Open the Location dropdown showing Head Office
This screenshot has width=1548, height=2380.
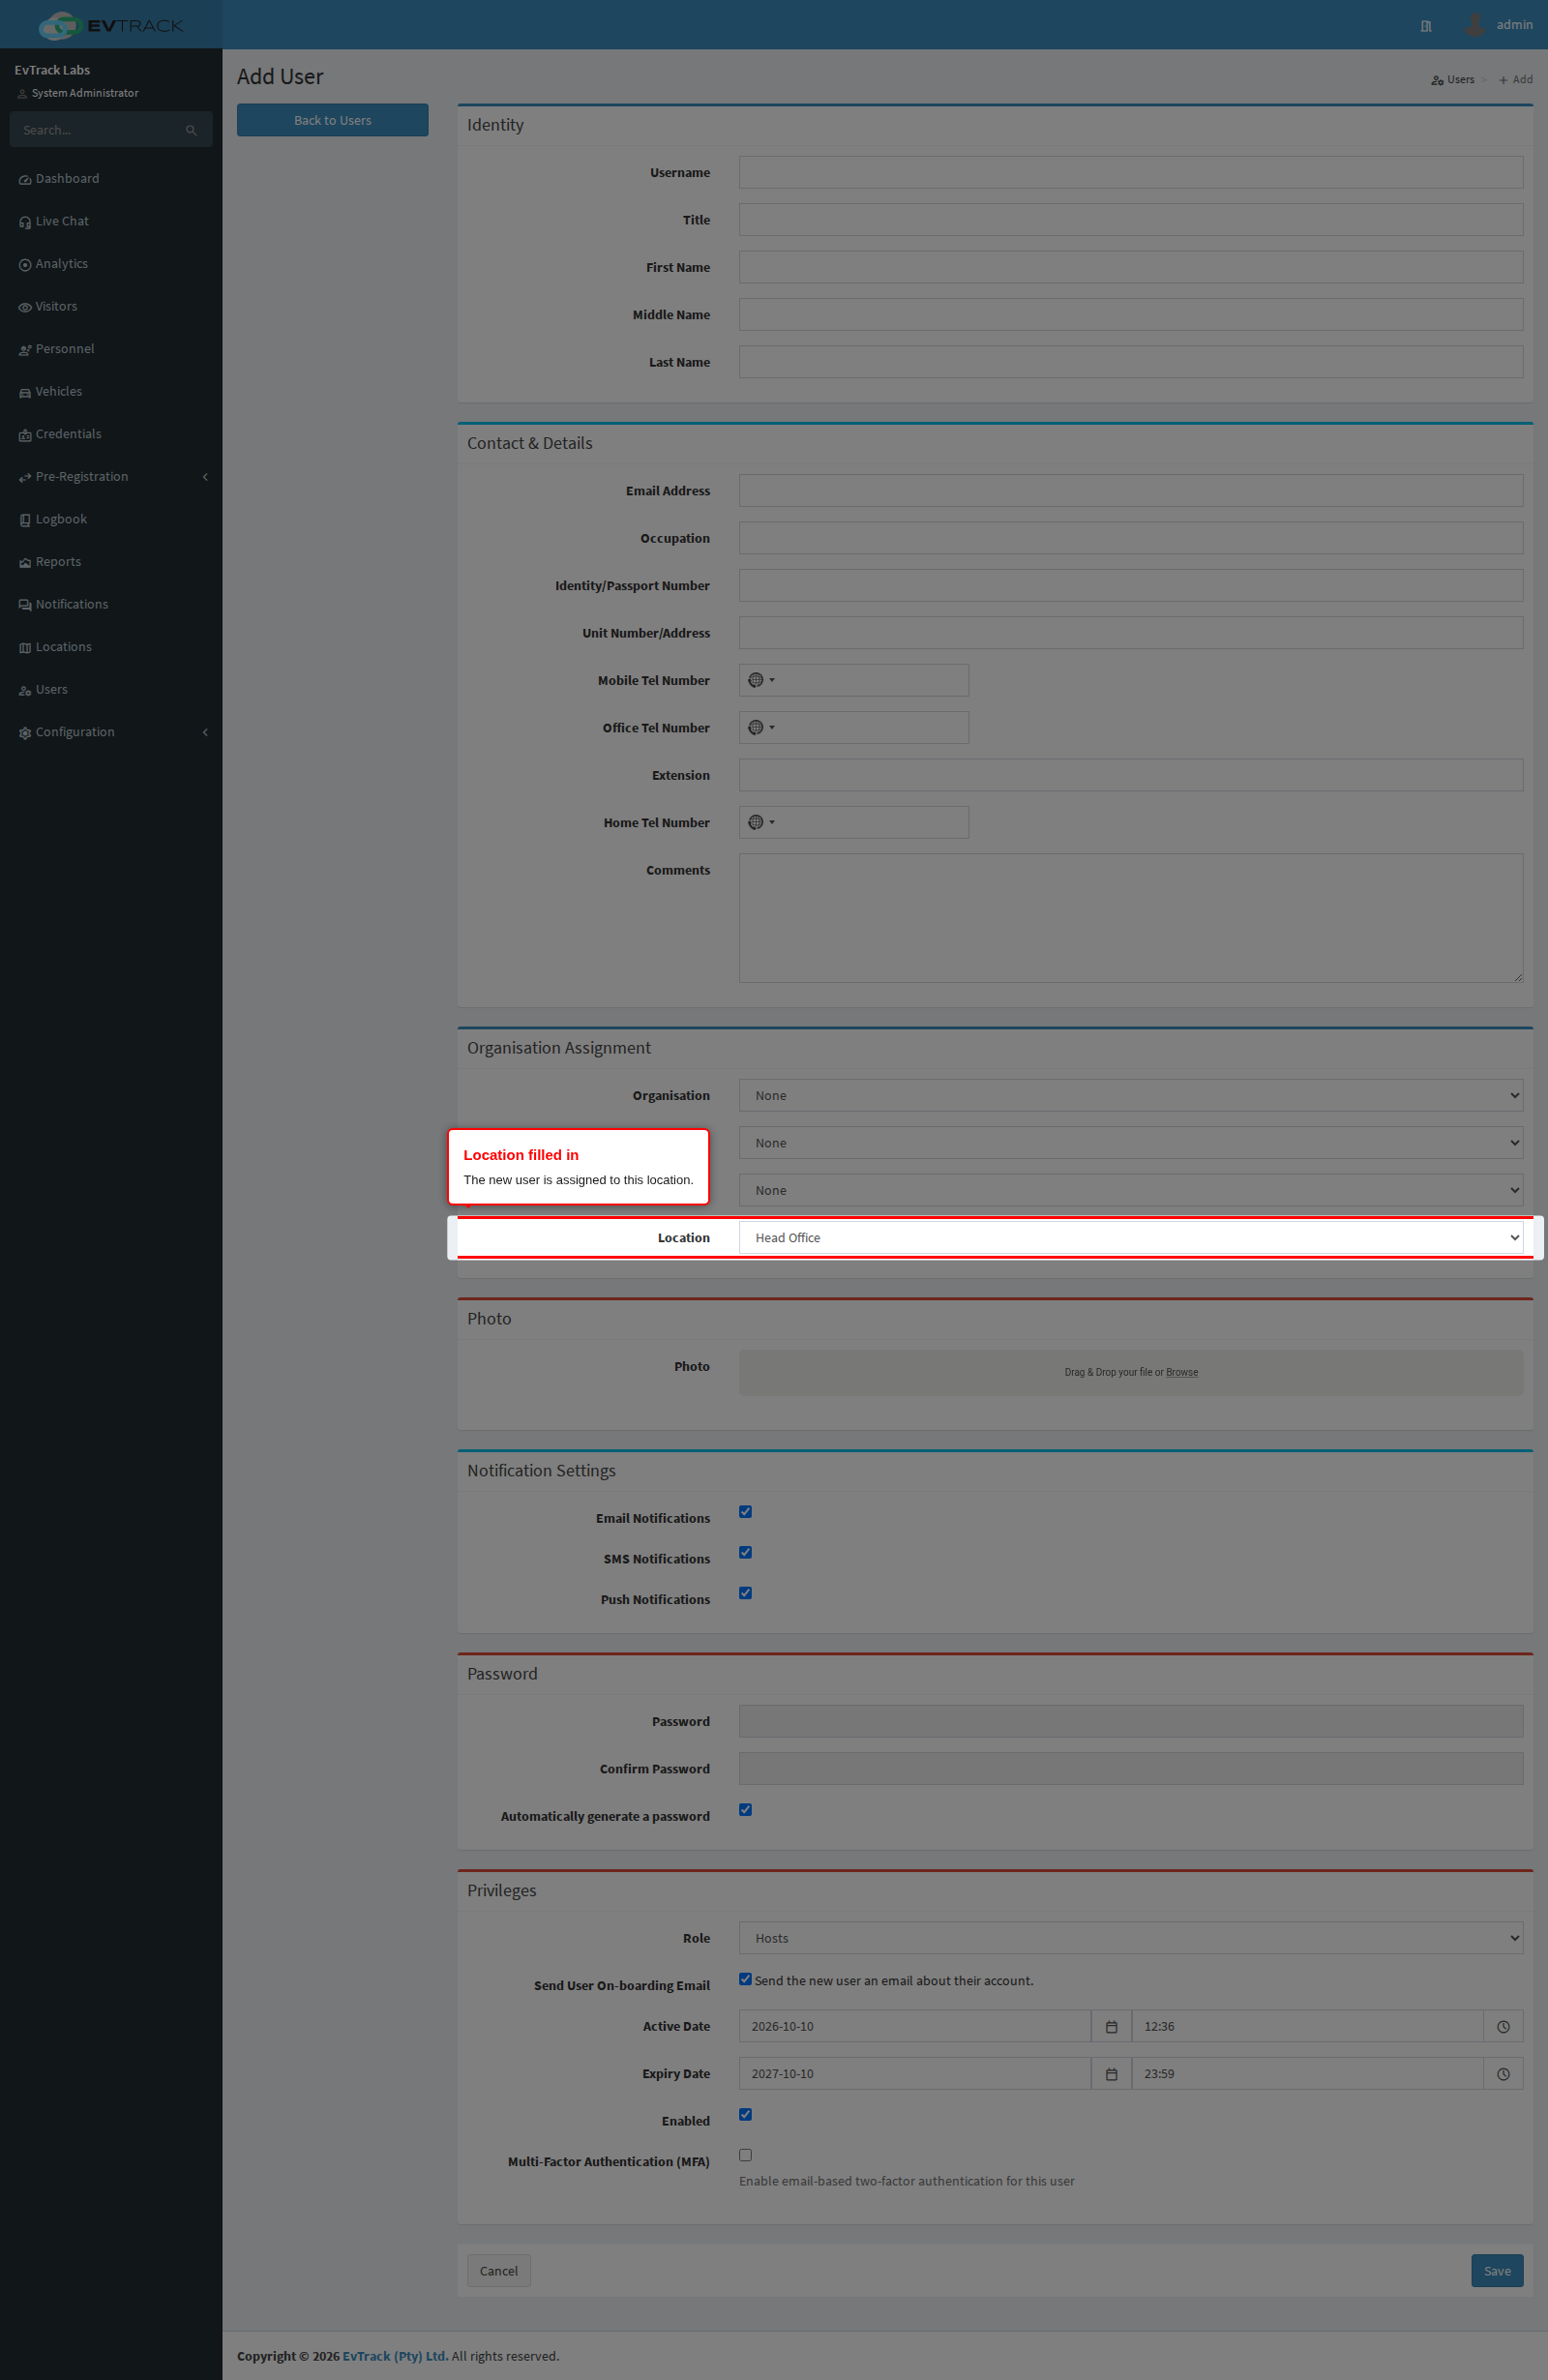click(x=1131, y=1237)
